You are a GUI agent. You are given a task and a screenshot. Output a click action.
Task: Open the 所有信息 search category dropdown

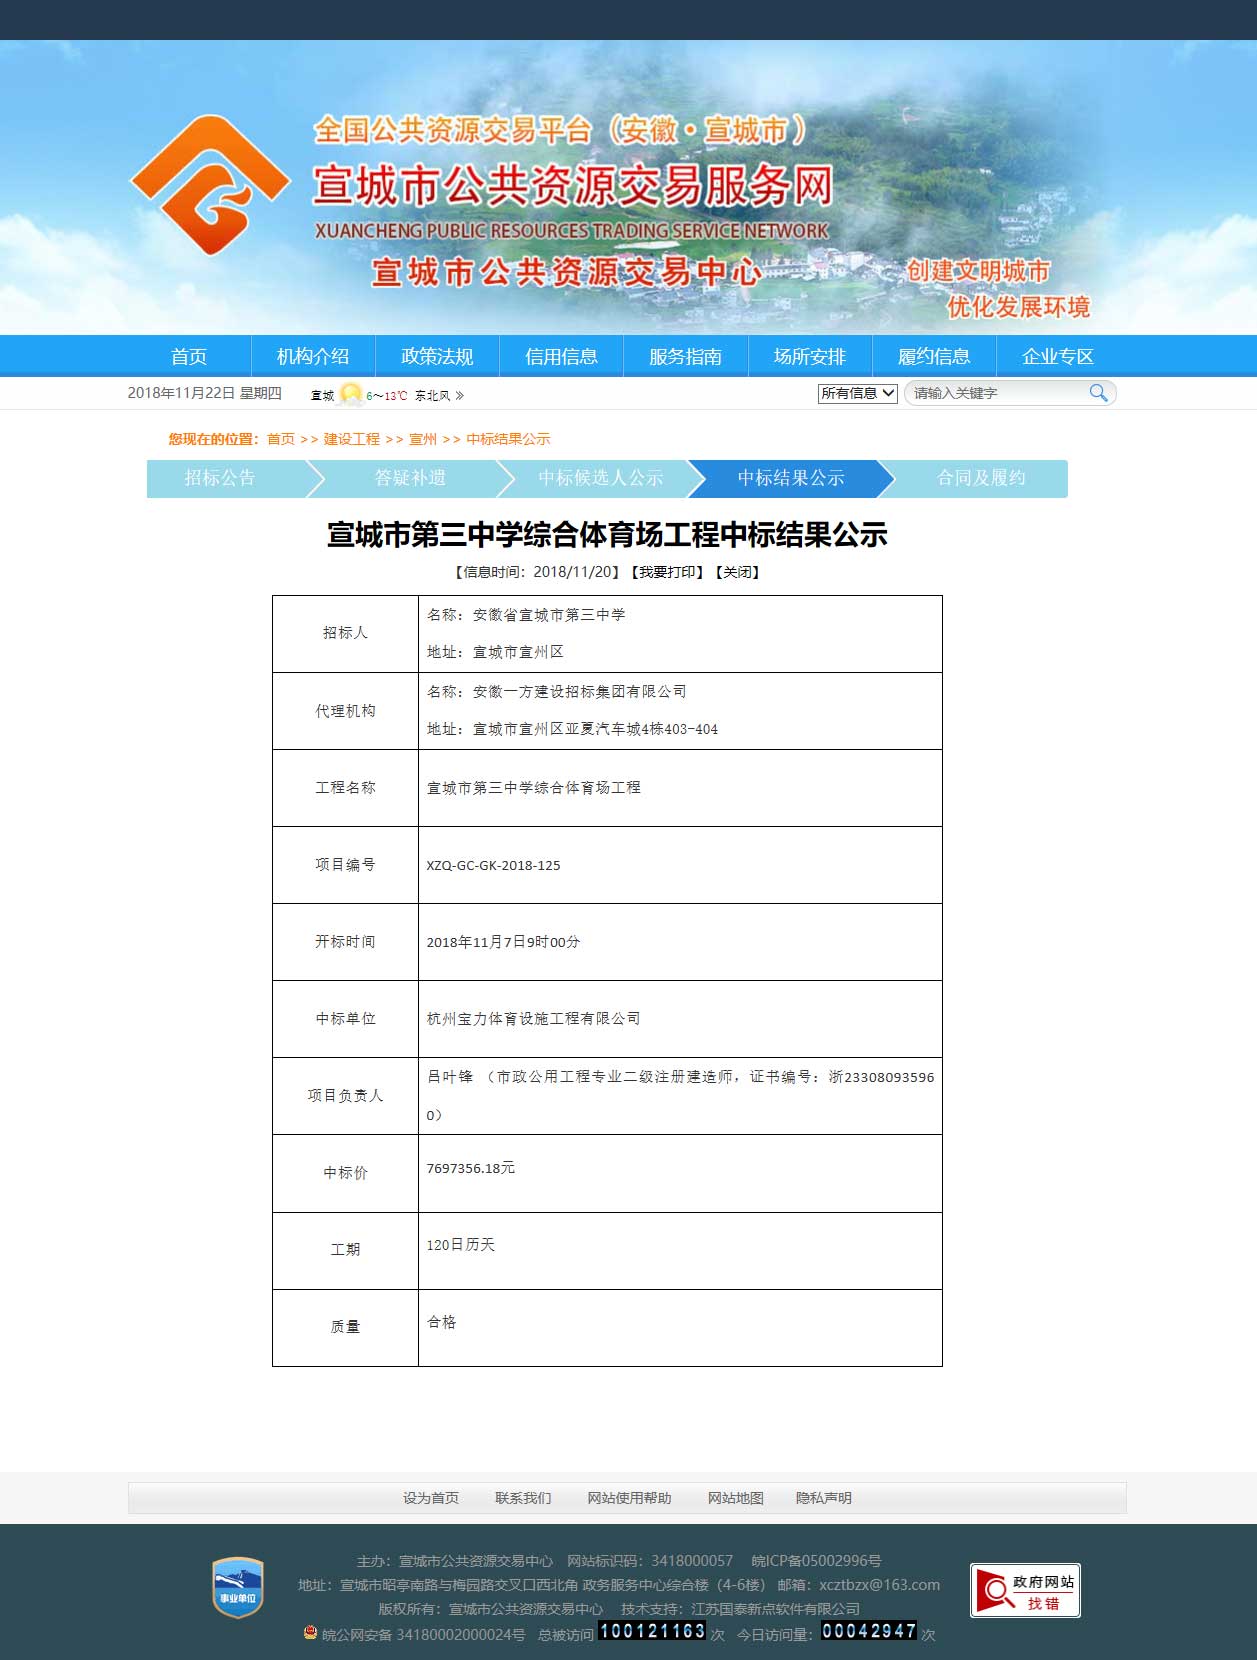pyautogui.click(x=857, y=393)
